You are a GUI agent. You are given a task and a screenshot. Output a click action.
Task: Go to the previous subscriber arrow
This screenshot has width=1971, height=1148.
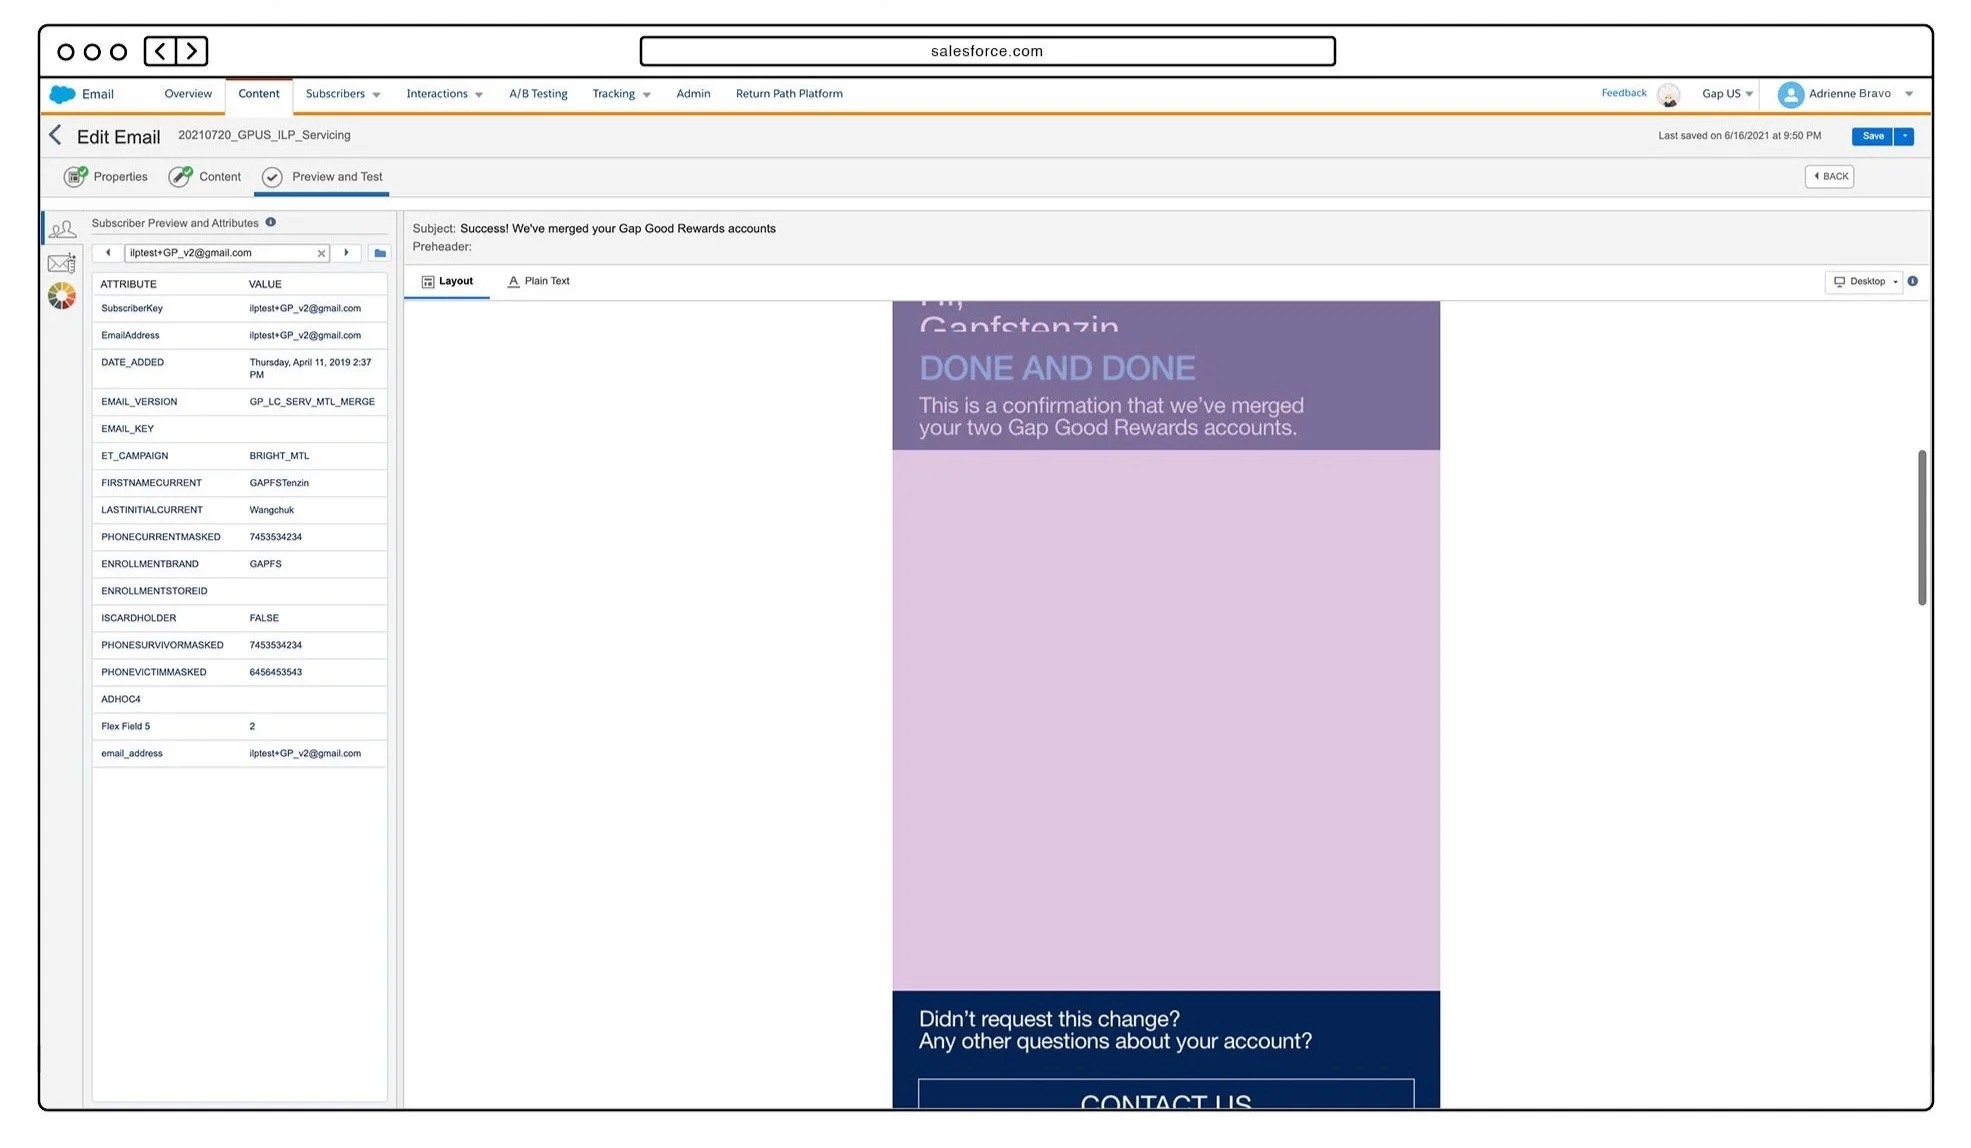108,253
